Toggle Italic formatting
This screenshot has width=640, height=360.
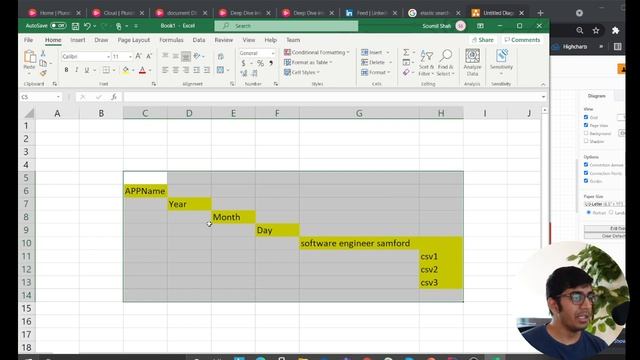click(76, 70)
